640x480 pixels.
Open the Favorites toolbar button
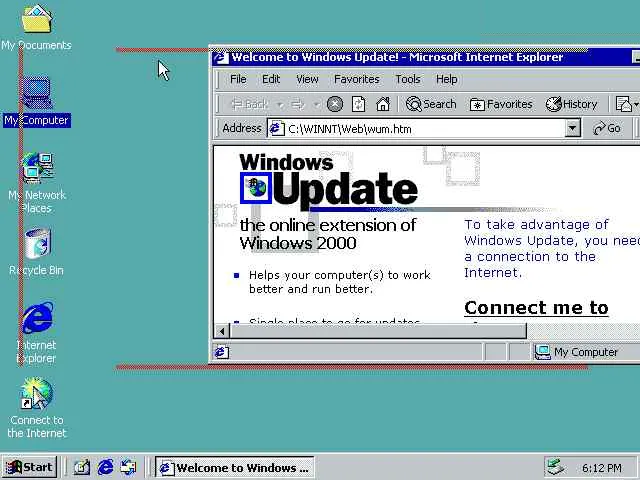pyautogui.click(x=501, y=104)
